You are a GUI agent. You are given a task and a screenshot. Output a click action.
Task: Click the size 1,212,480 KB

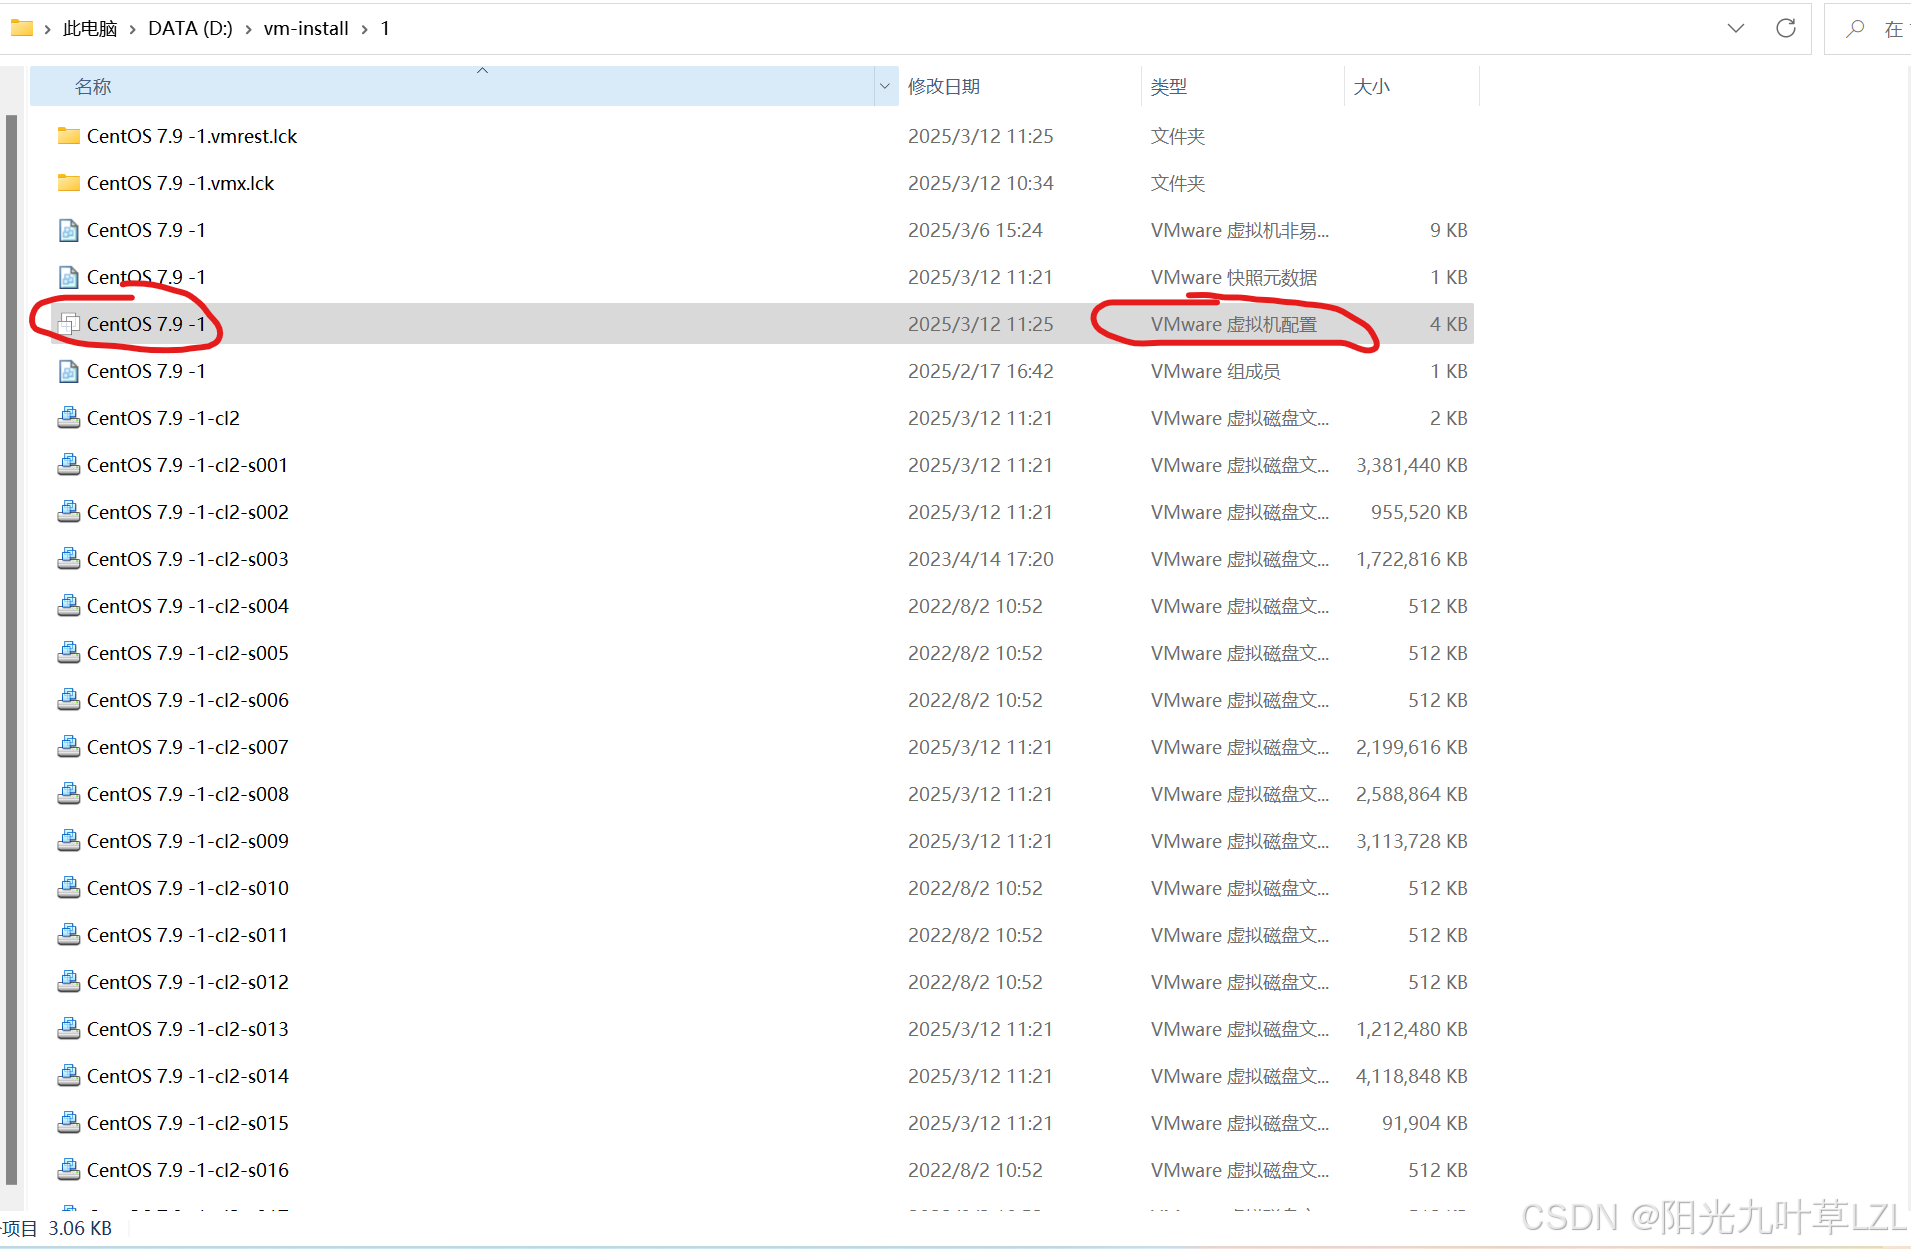(x=1412, y=1029)
